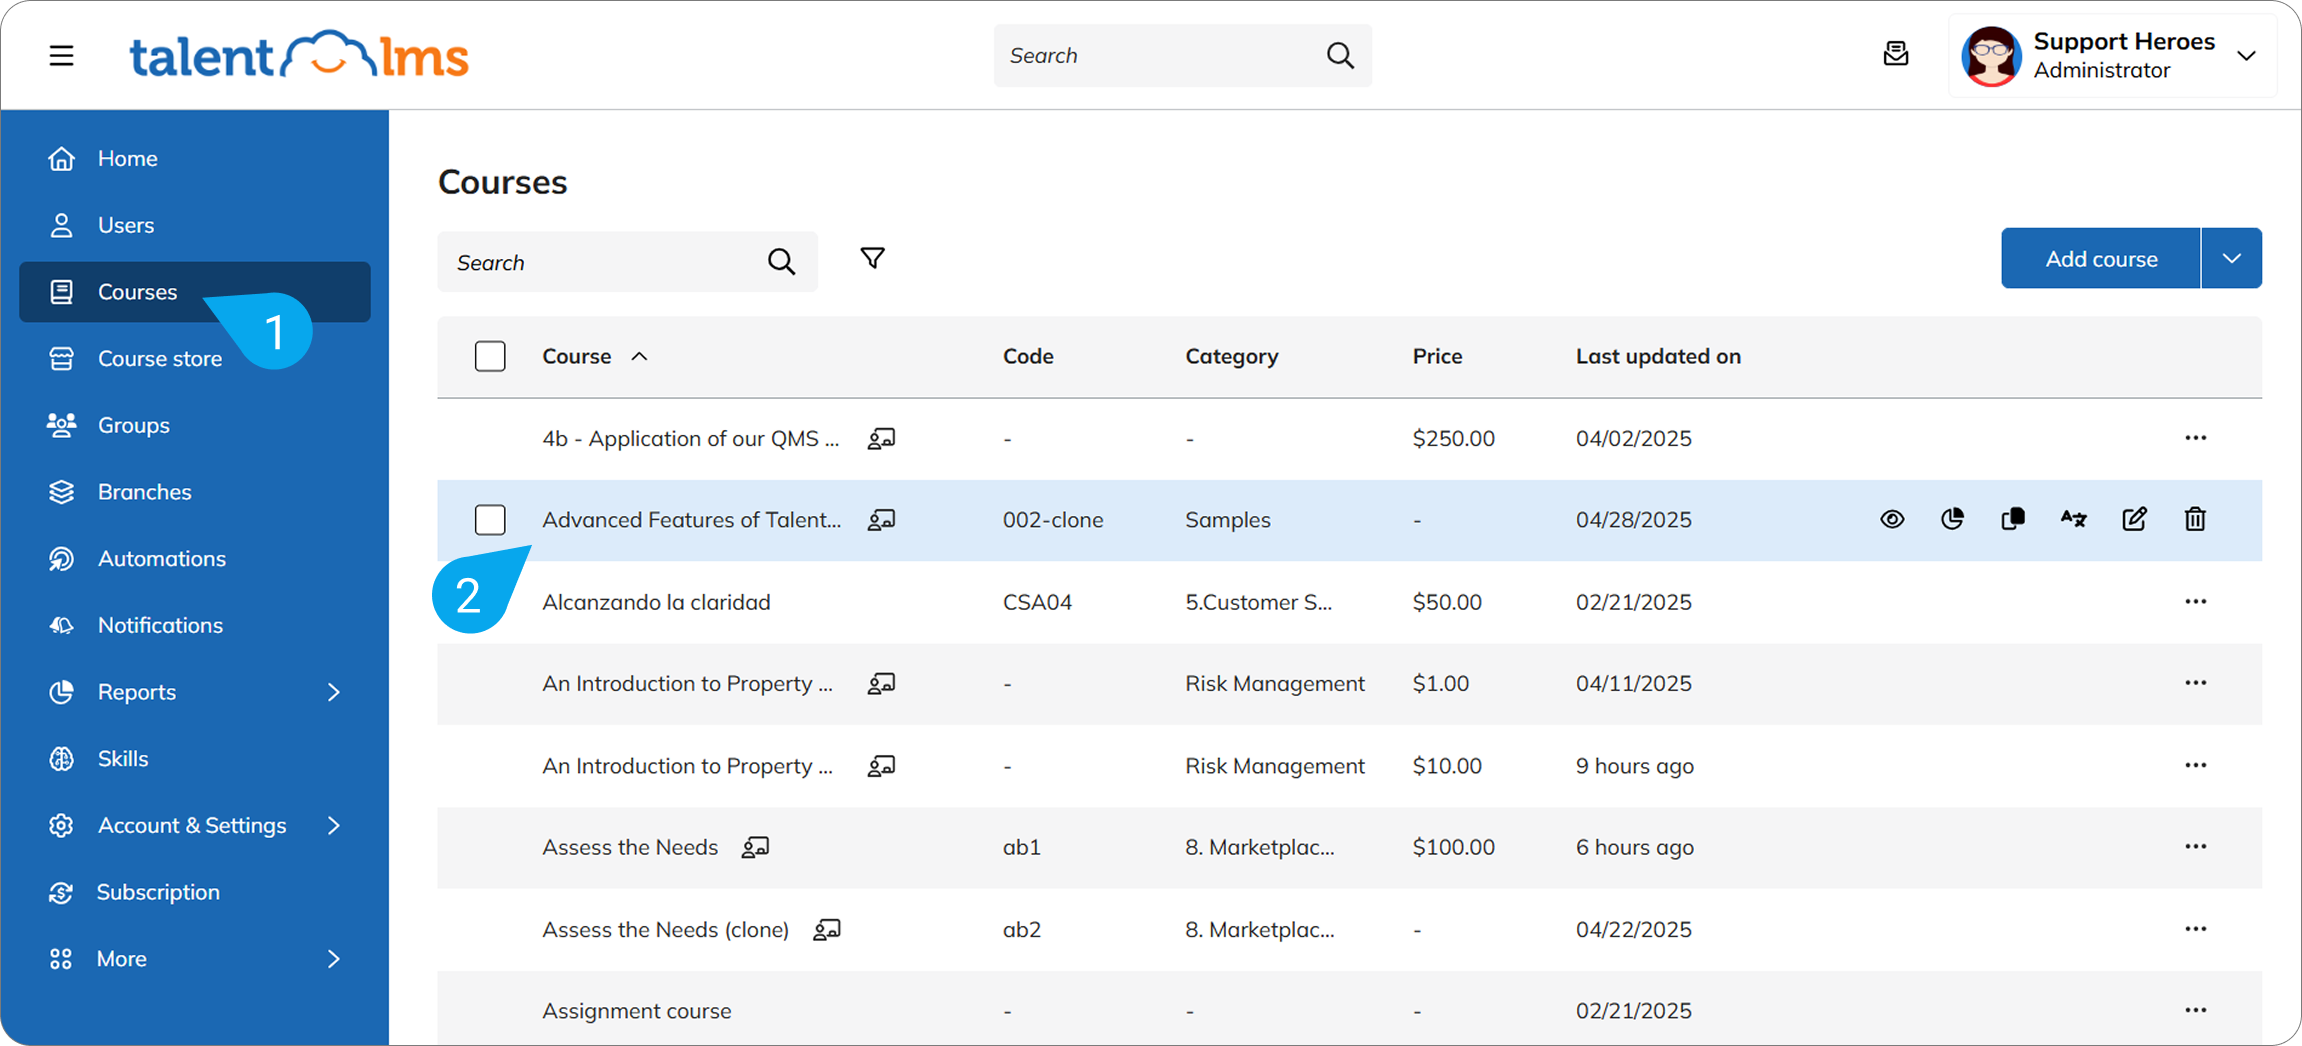Open the Add course dropdown arrow

(2232, 259)
